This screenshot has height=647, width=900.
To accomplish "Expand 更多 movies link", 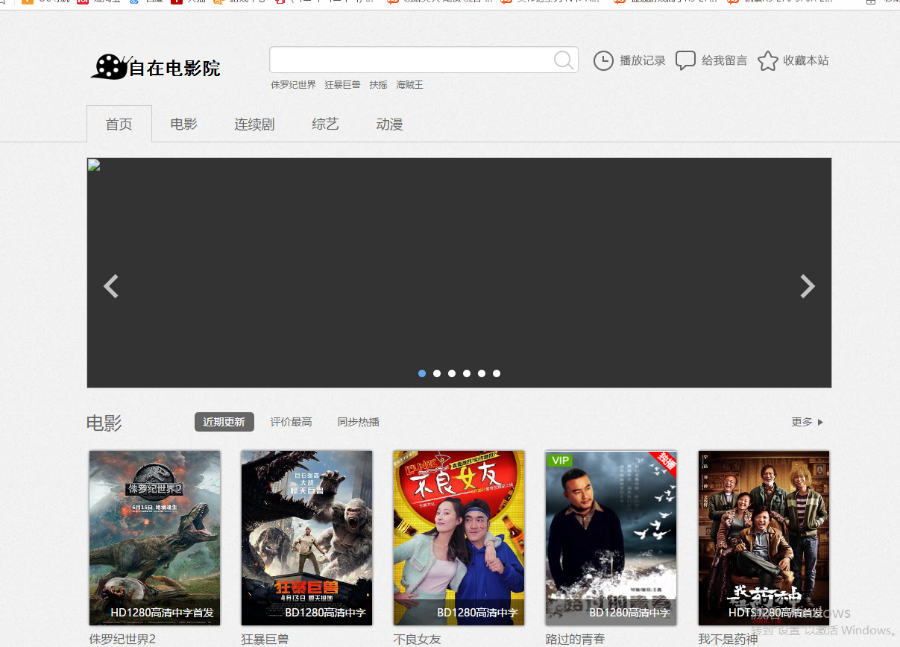I will [807, 422].
